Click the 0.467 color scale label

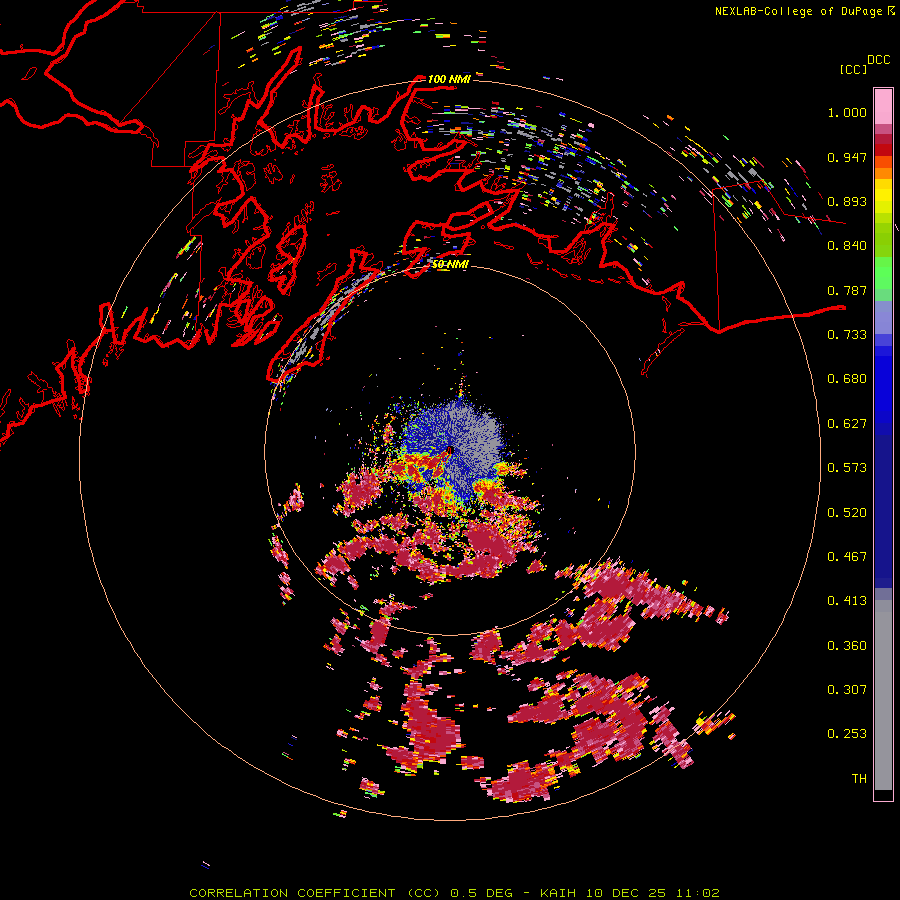pyautogui.click(x=847, y=557)
